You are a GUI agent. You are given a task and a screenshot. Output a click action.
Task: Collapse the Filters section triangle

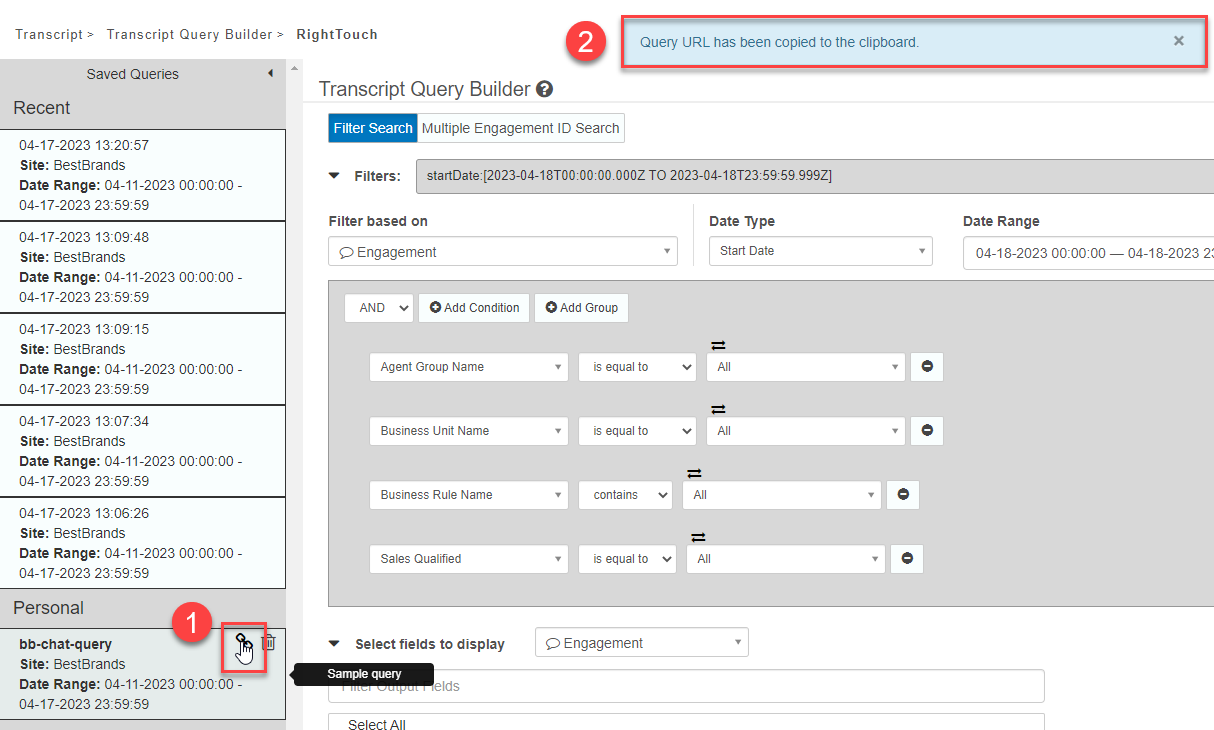click(334, 176)
